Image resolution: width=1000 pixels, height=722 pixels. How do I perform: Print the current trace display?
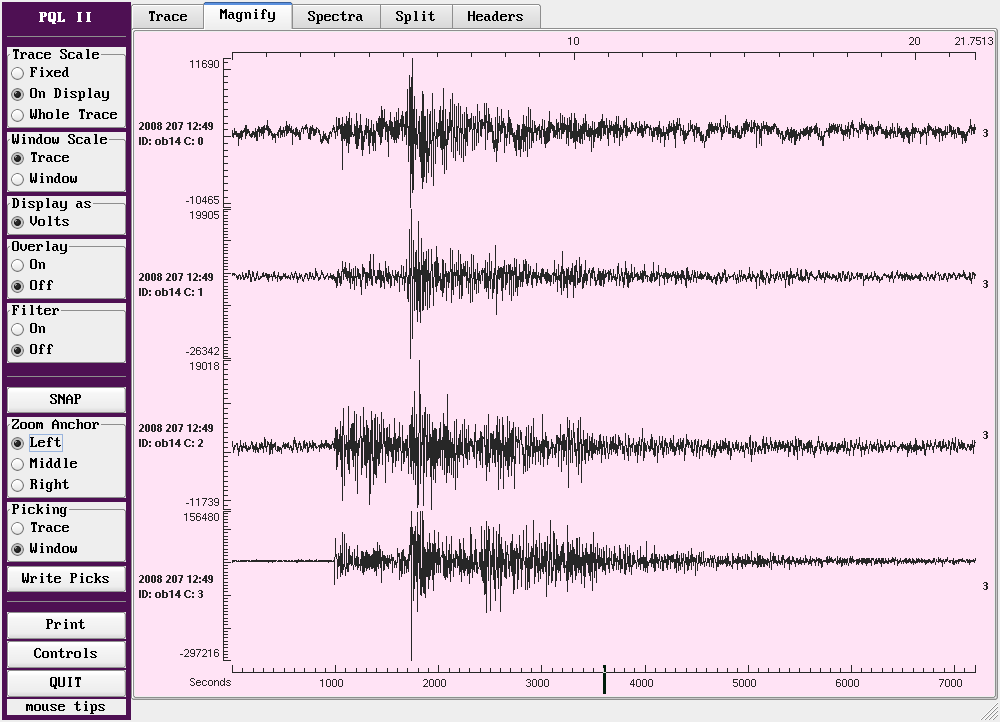click(66, 625)
